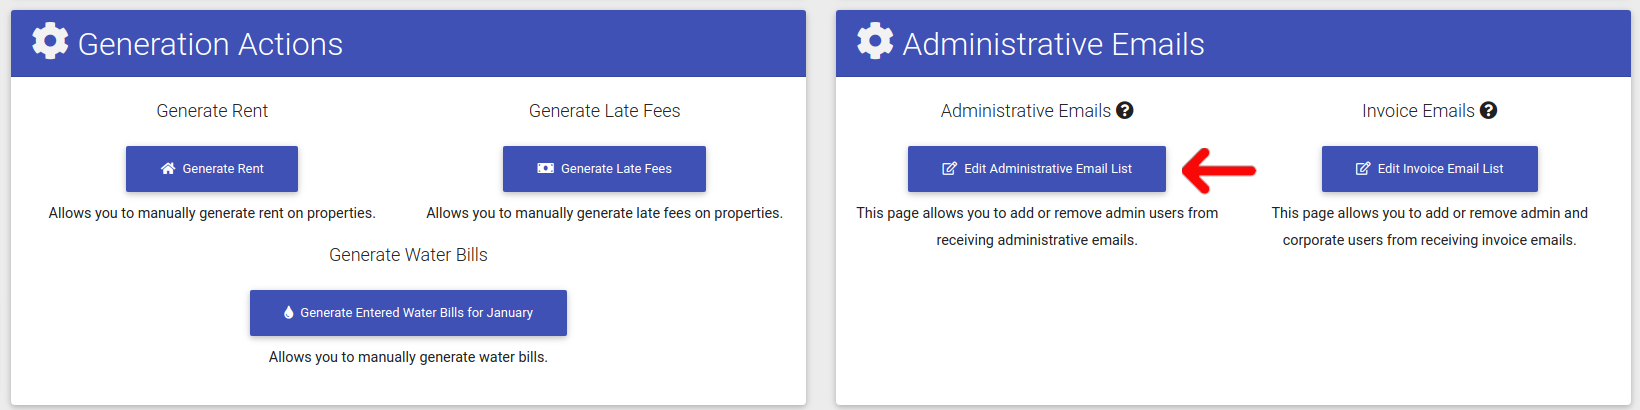Image resolution: width=1640 pixels, height=410 pixels.
Task: Click the Administrative Emails panel header title
Action: 1053,44
